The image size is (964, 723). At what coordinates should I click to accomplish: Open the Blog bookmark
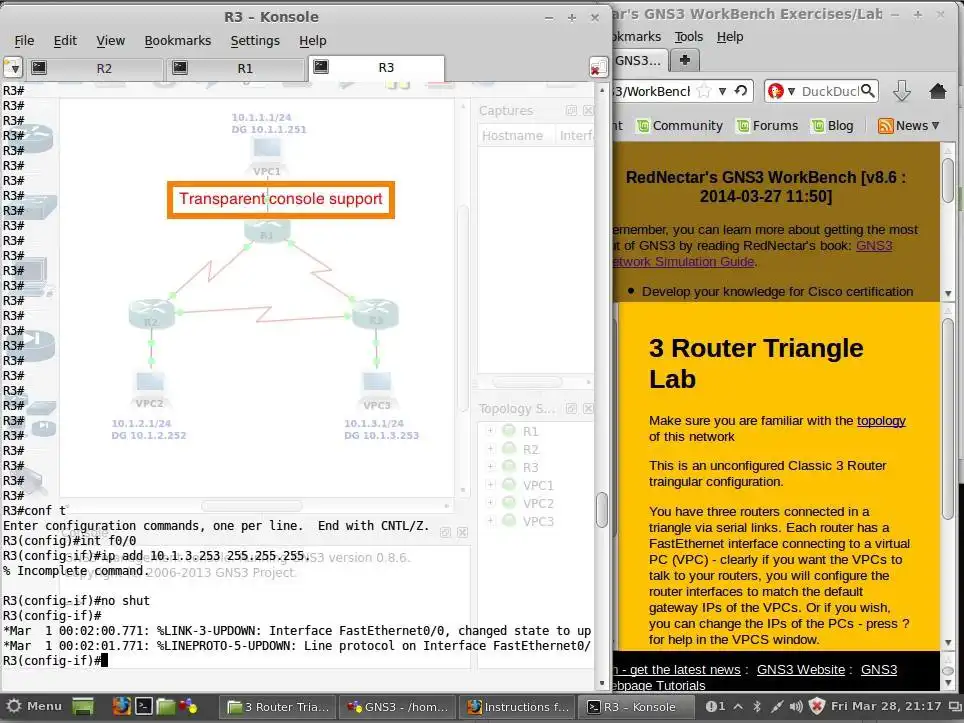tap(832, 126)
